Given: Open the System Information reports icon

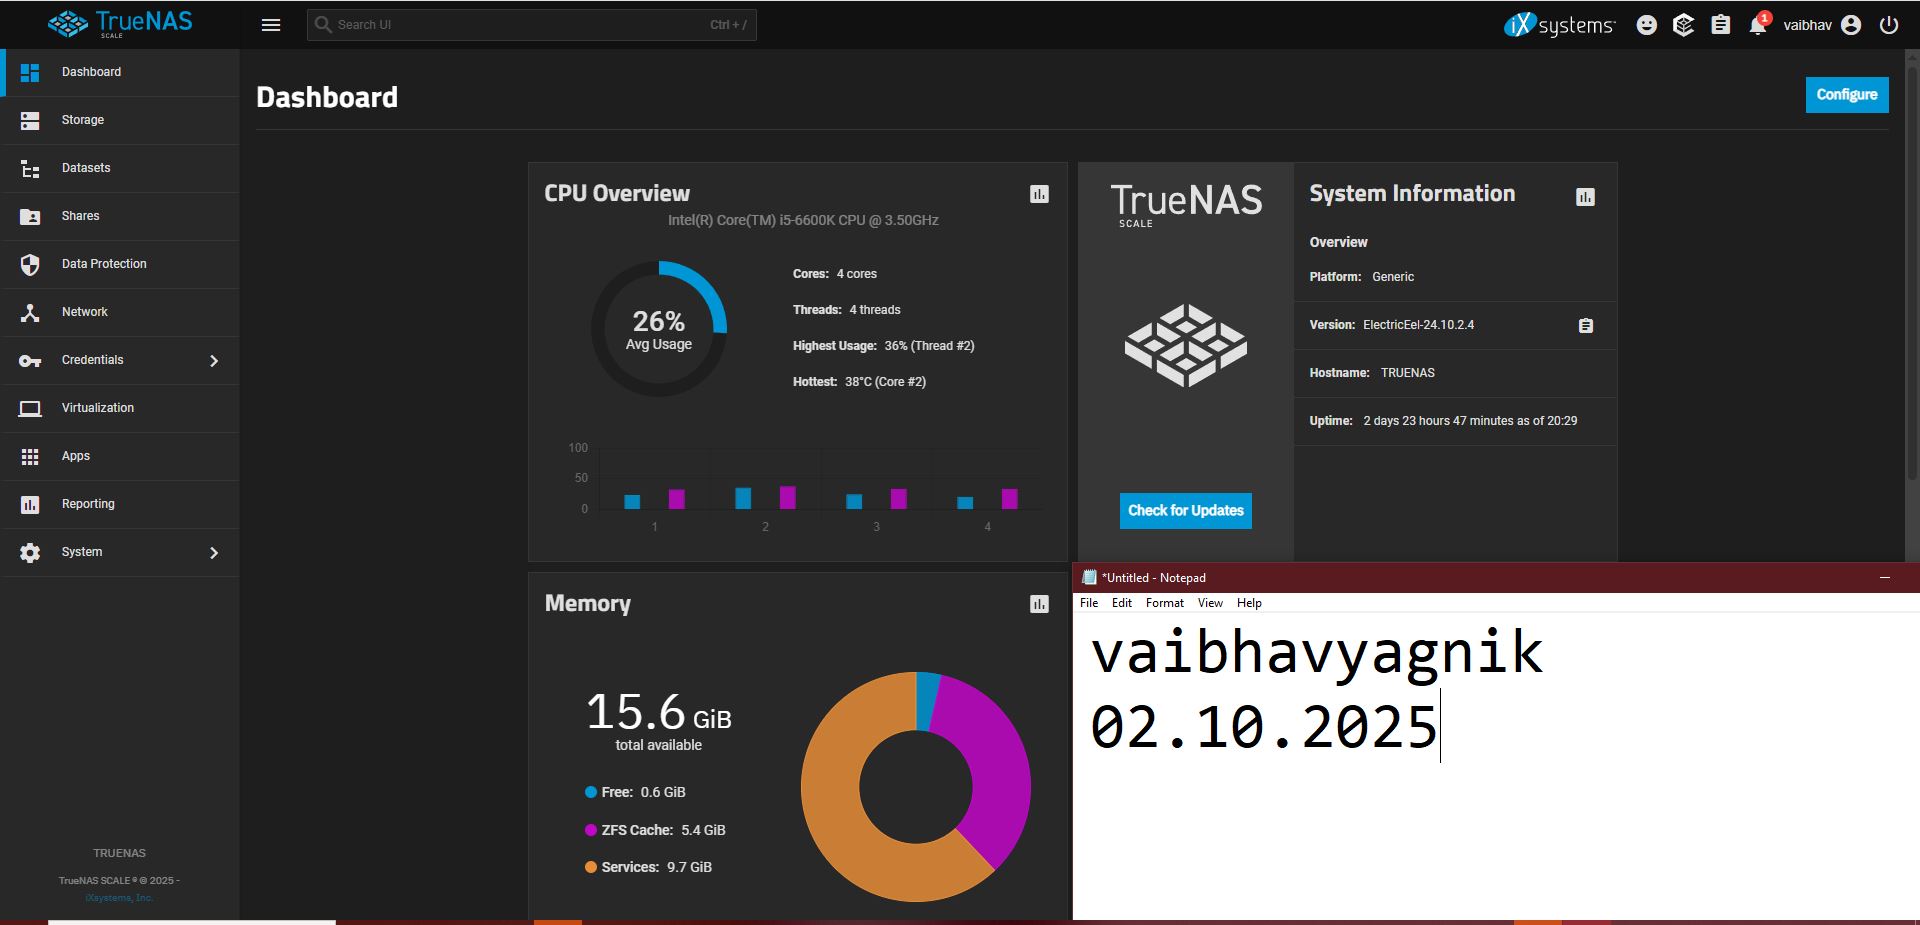Looking at the screenshot, I should [1585, 197].
